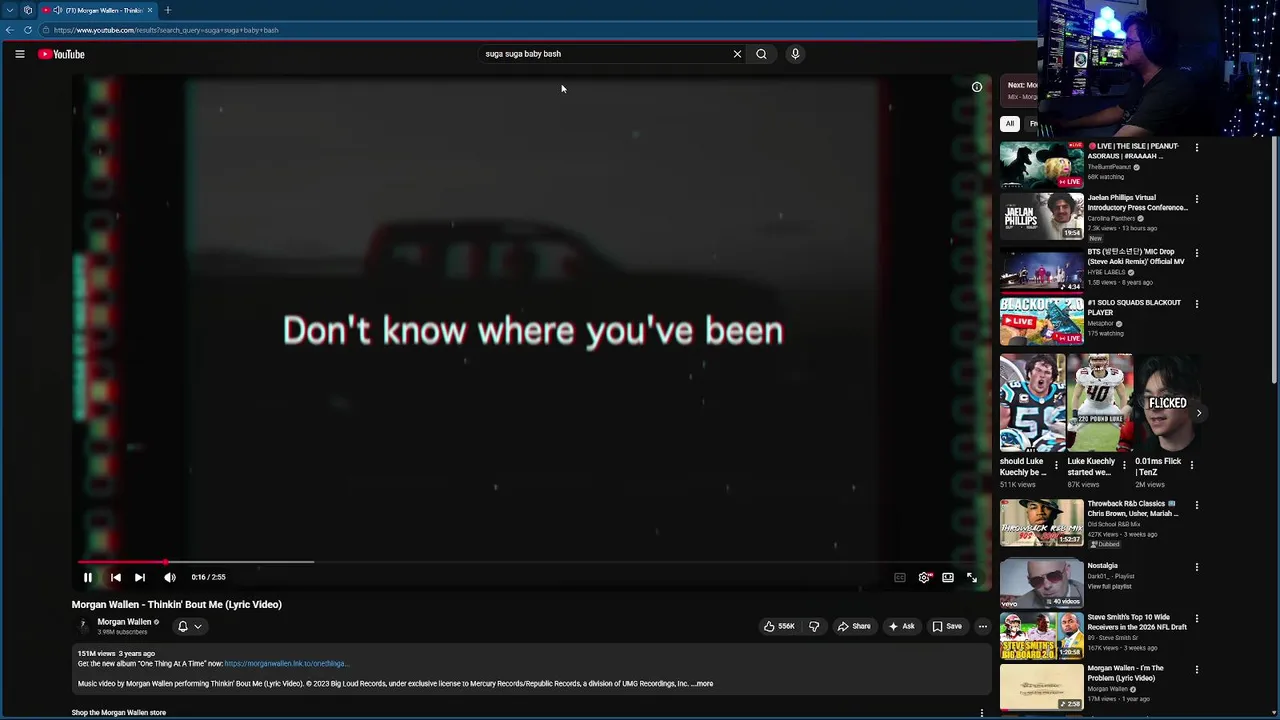Toggle the notification bell for Morgan Wallen
Screen dimensions: 1280x720
[183, 626]
